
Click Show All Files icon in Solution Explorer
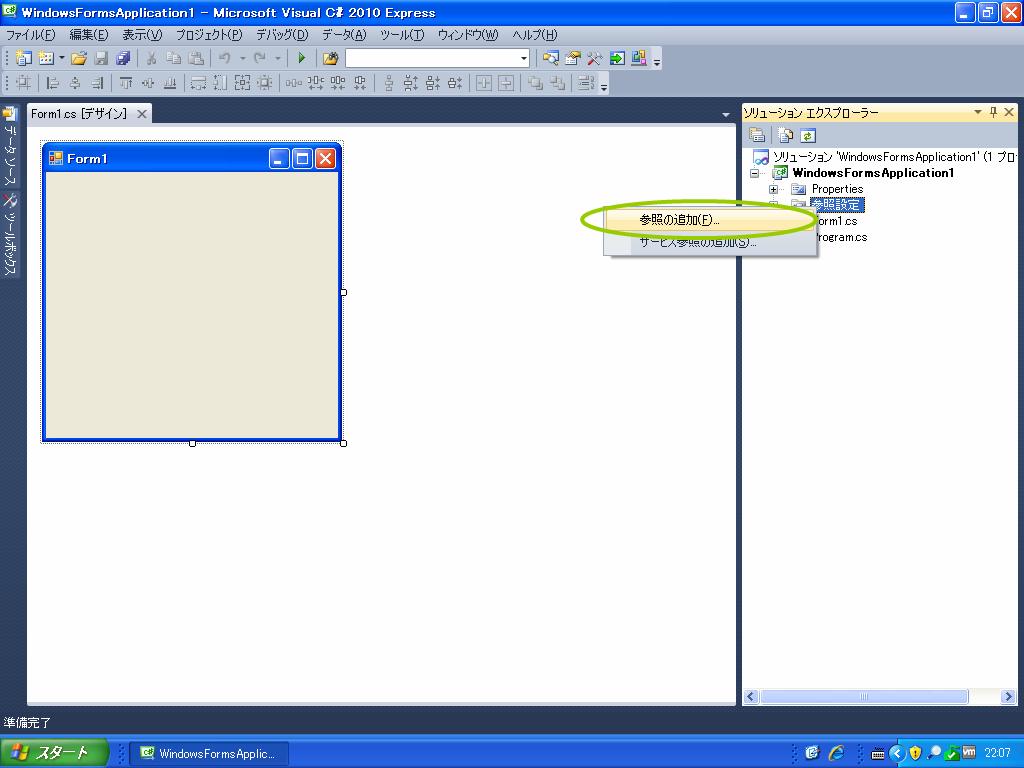point(786,135)
